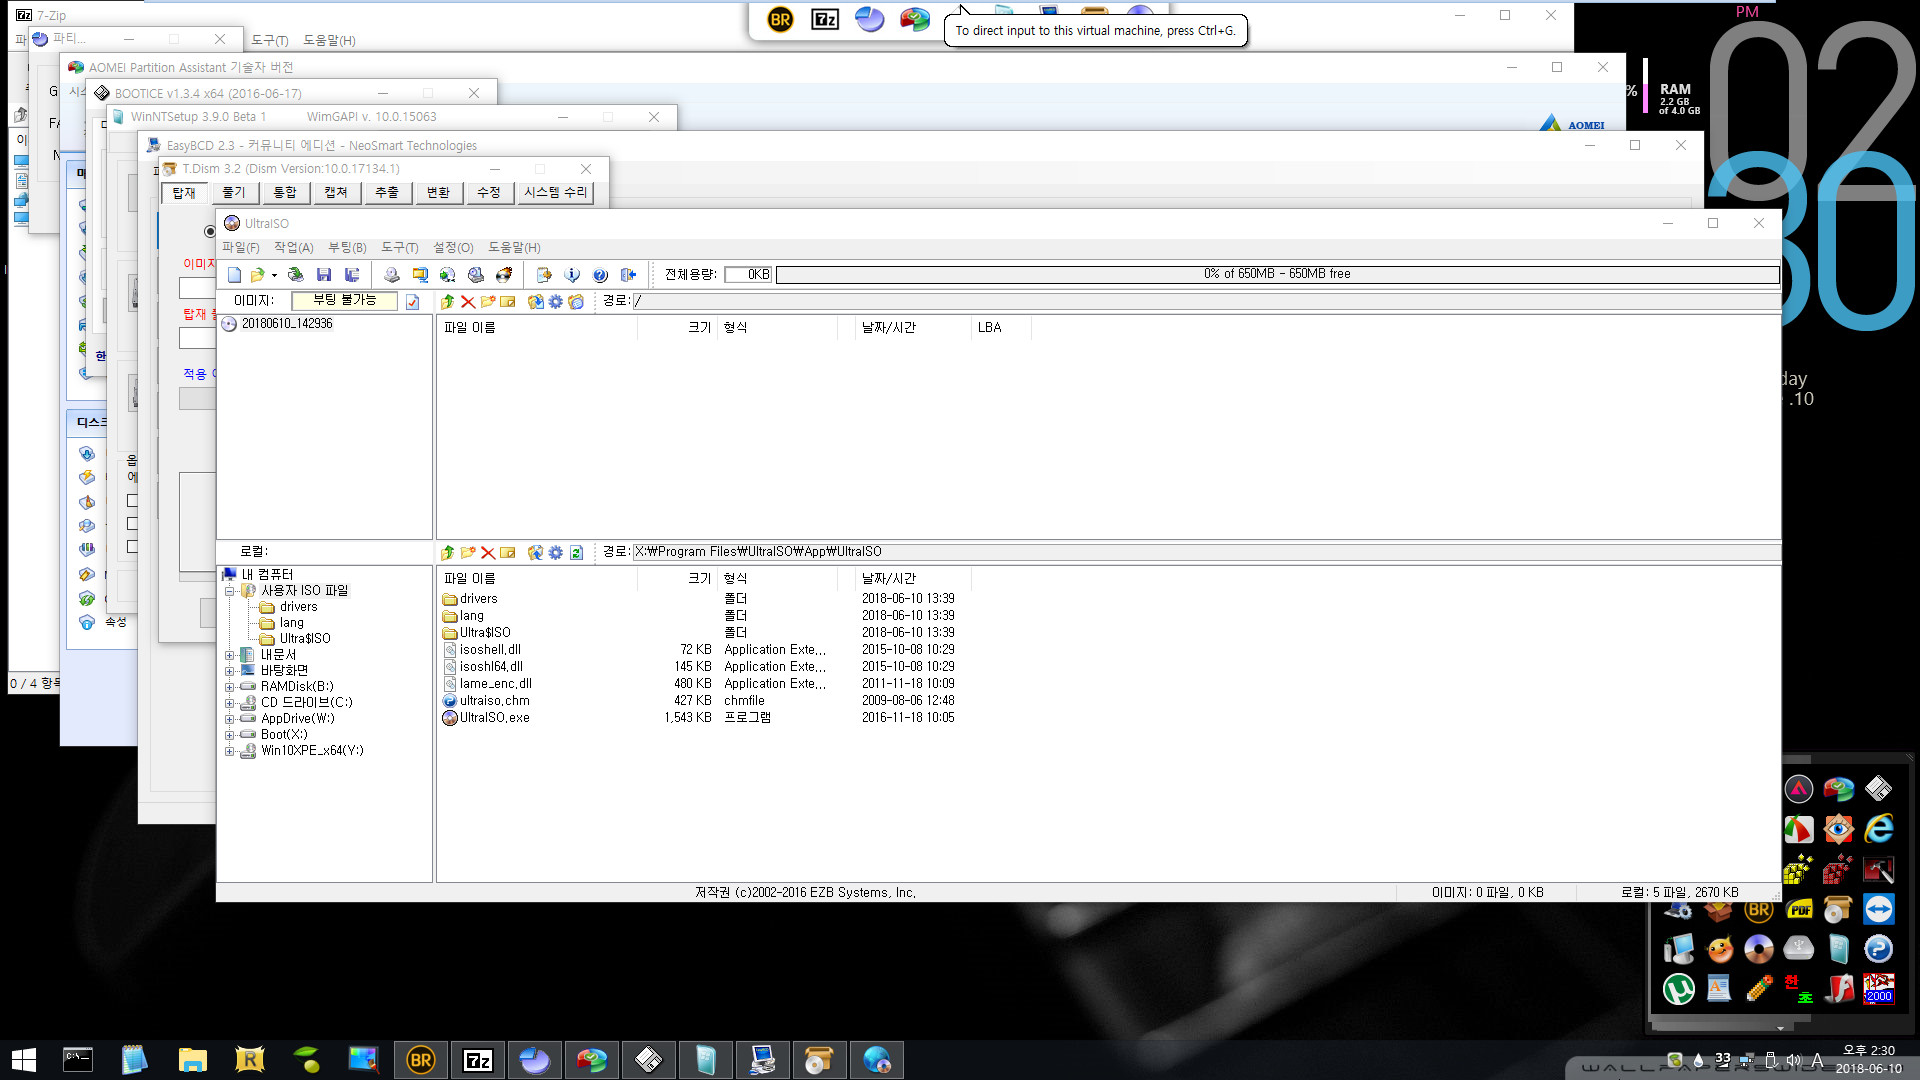The image size is (1920, 1080).
Task: Open 설정(O) menu in UltraISO
Action: 453,247
